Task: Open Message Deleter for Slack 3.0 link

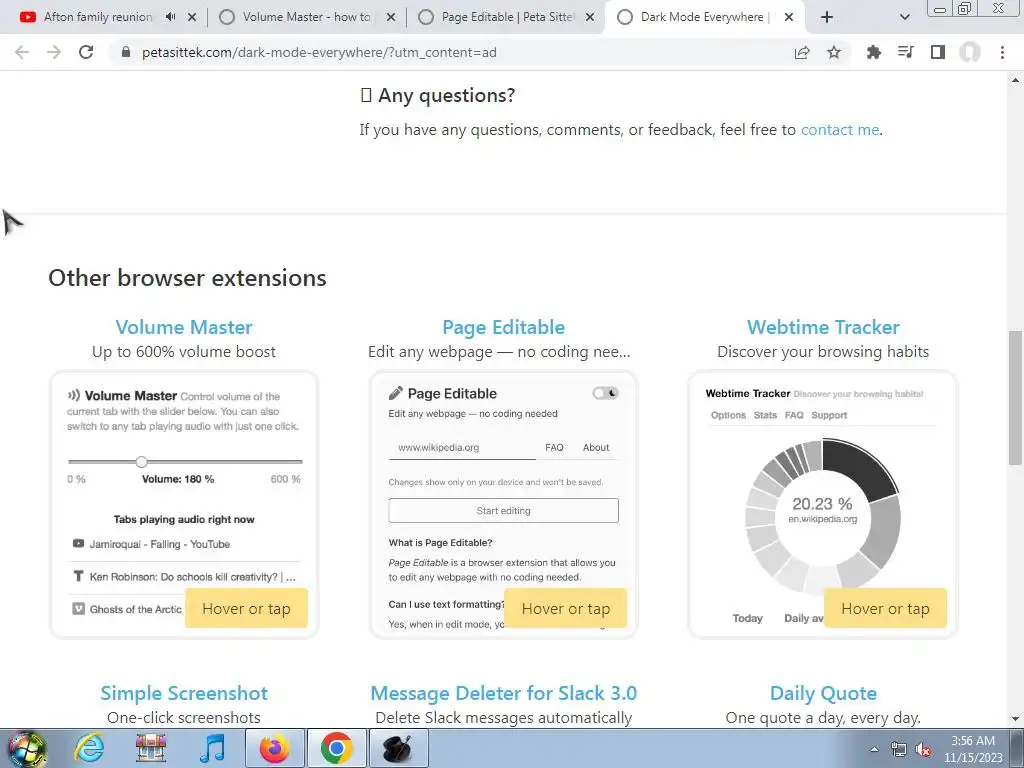Action: pos(504,693)
